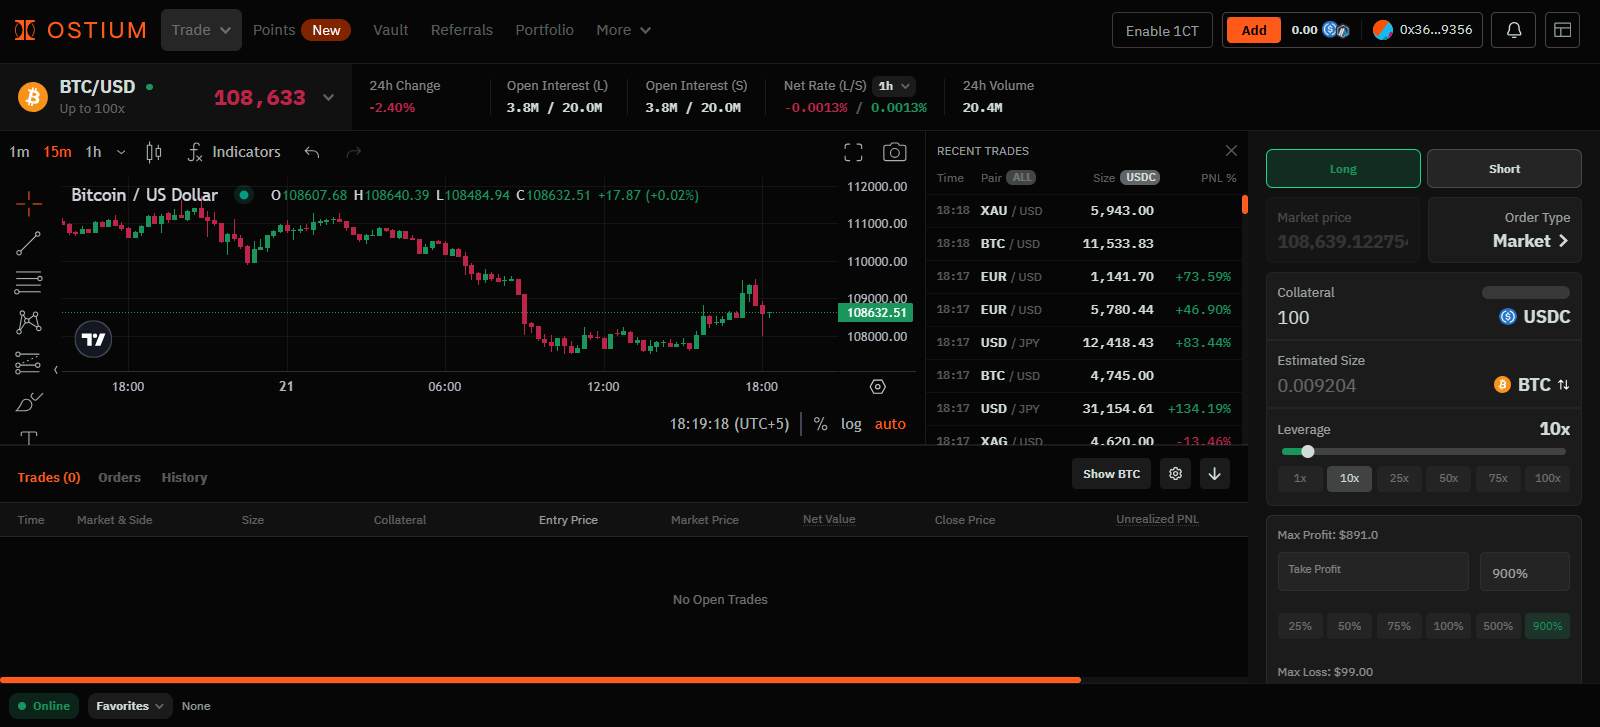1600x727 pixels.
Task: Select the Long position toggle
Action: (x=1342, y=169)
